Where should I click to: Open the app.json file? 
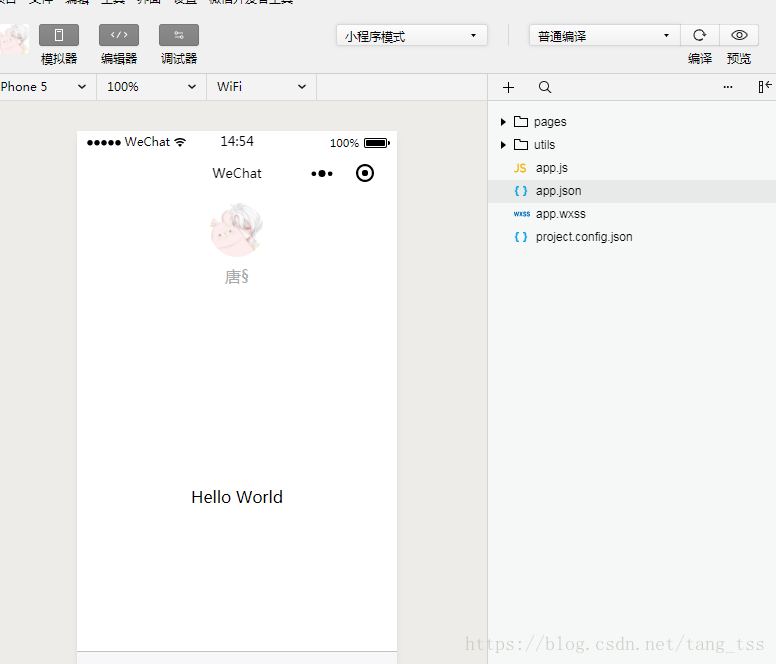tap(632, 191)
